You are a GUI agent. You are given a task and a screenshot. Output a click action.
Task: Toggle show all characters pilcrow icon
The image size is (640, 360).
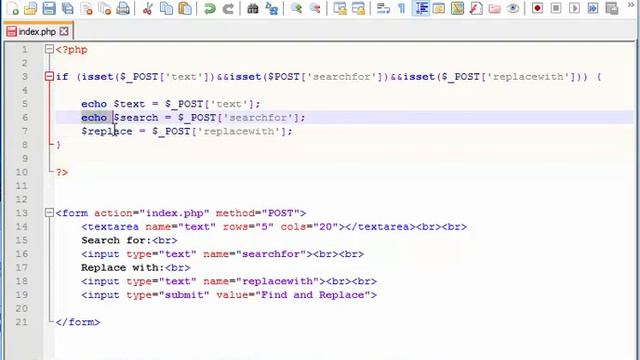(x=402, y=8)
